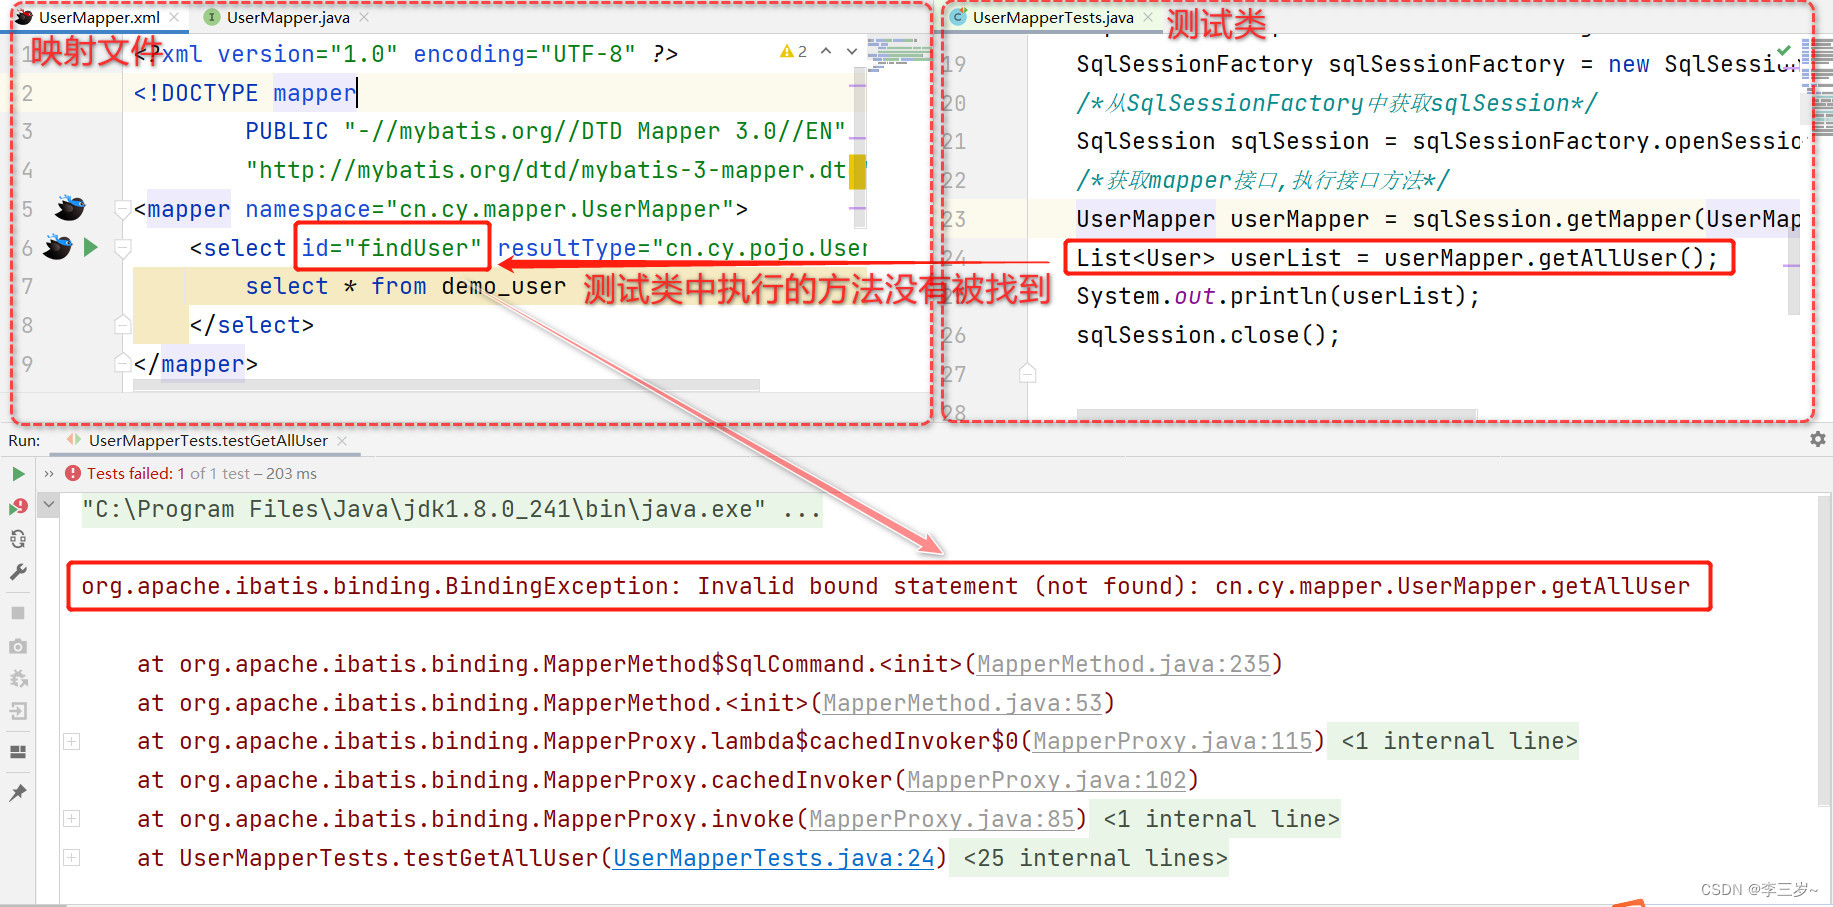1833x907 pixels.
Task: Rerun the test with the green play icon
Action: pos(18,474)
